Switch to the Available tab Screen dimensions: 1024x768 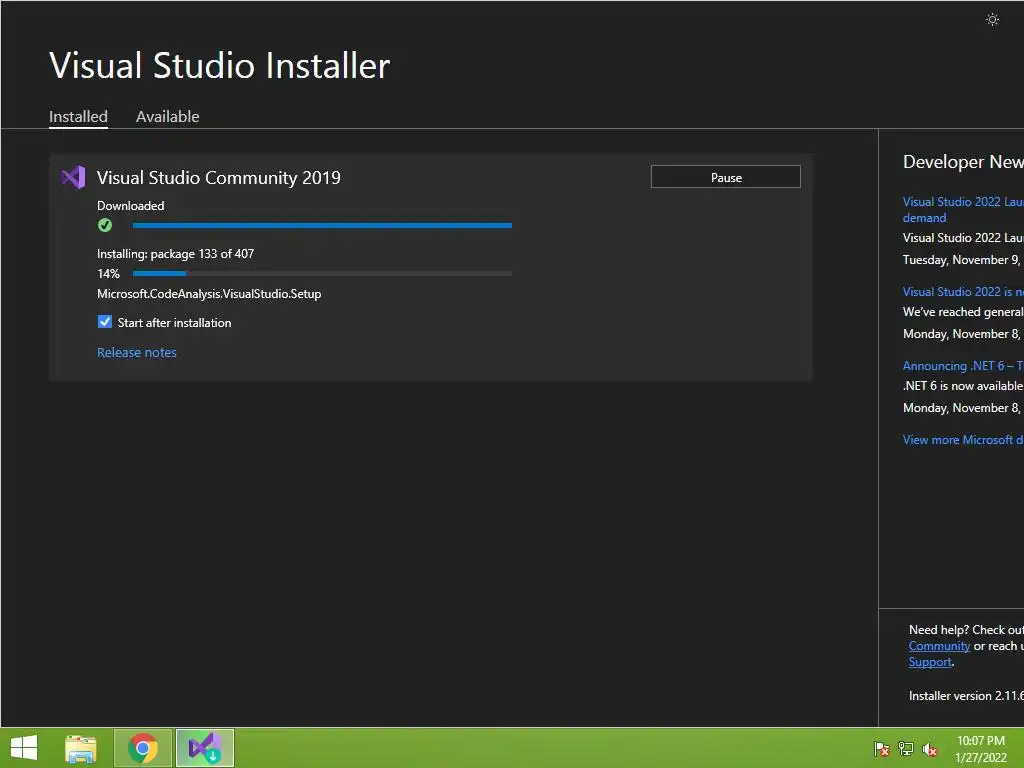[167, 117]
